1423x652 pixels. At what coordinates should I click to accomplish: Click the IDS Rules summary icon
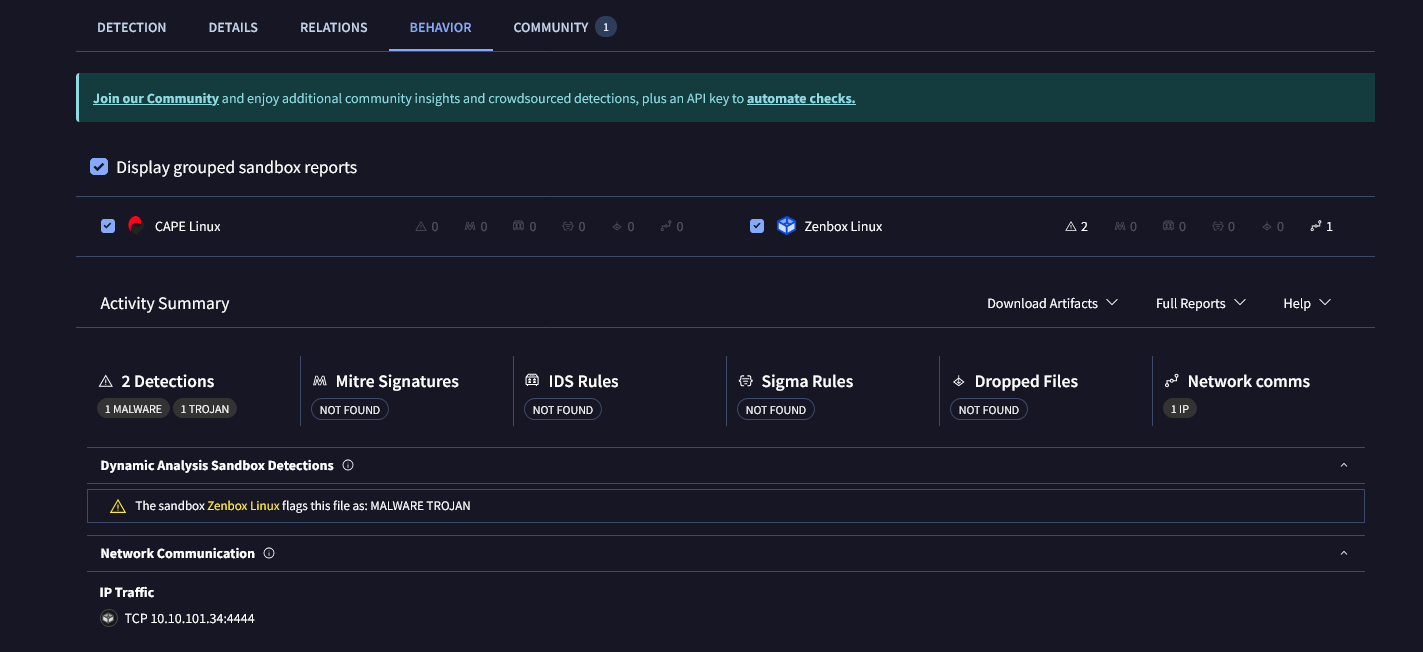(x=532, y=381)
